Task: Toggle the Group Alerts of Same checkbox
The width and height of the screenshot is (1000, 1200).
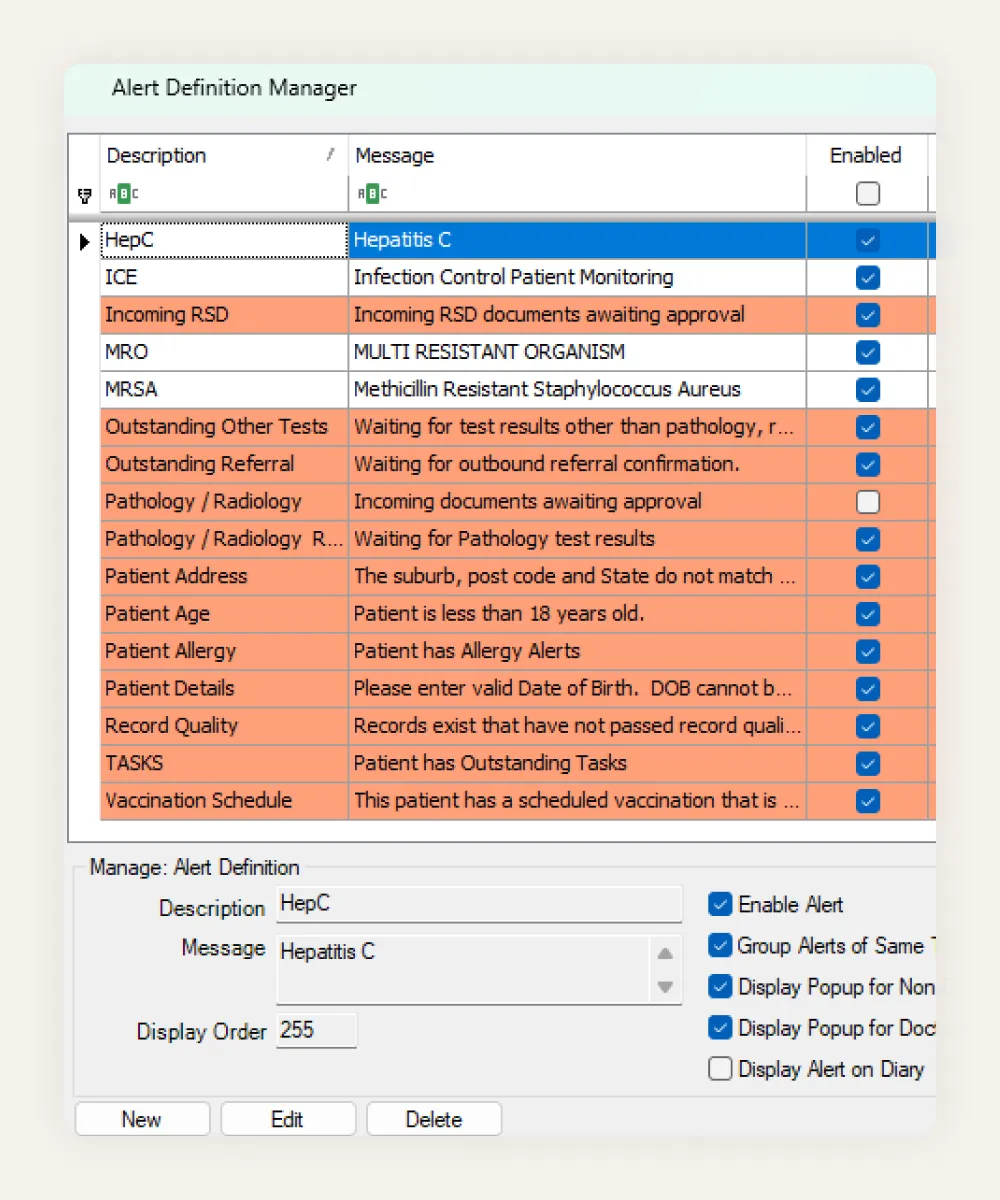Action: (720, 945)
